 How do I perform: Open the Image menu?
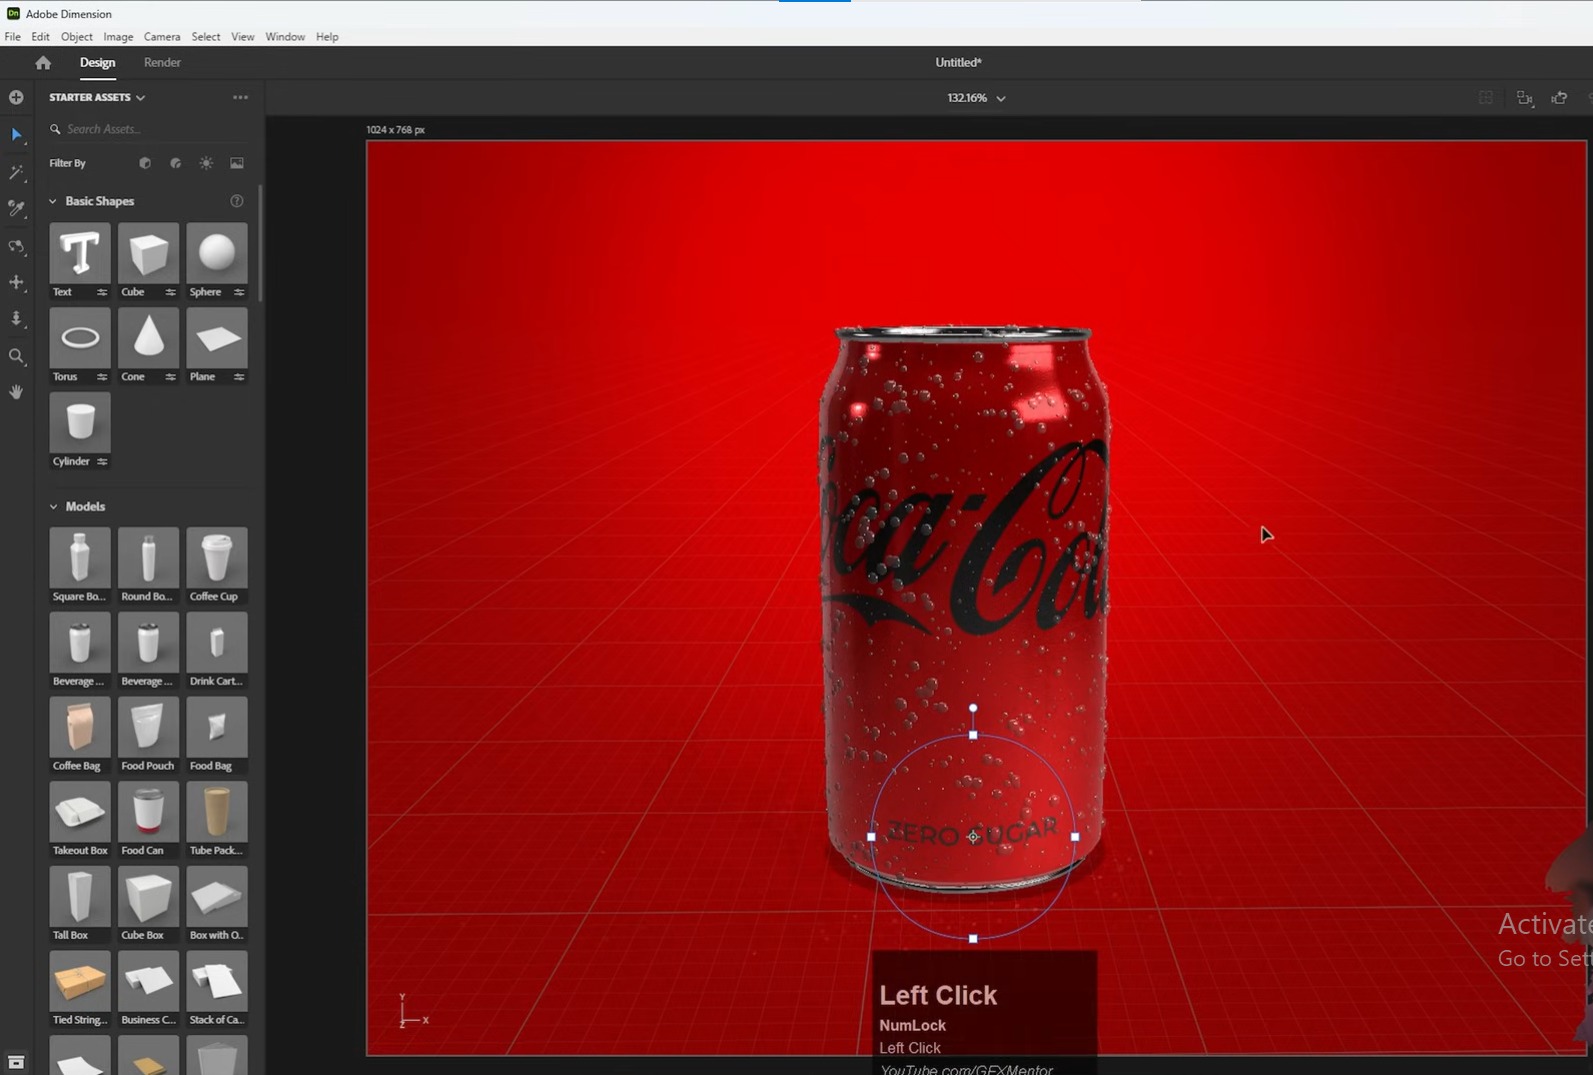point(118,37)
